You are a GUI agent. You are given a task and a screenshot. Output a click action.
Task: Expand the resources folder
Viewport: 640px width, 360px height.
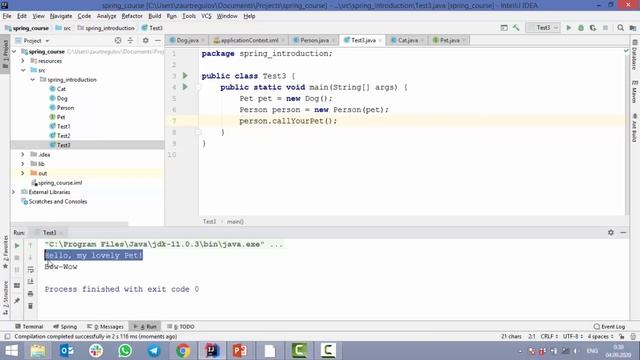coord(23,61)
